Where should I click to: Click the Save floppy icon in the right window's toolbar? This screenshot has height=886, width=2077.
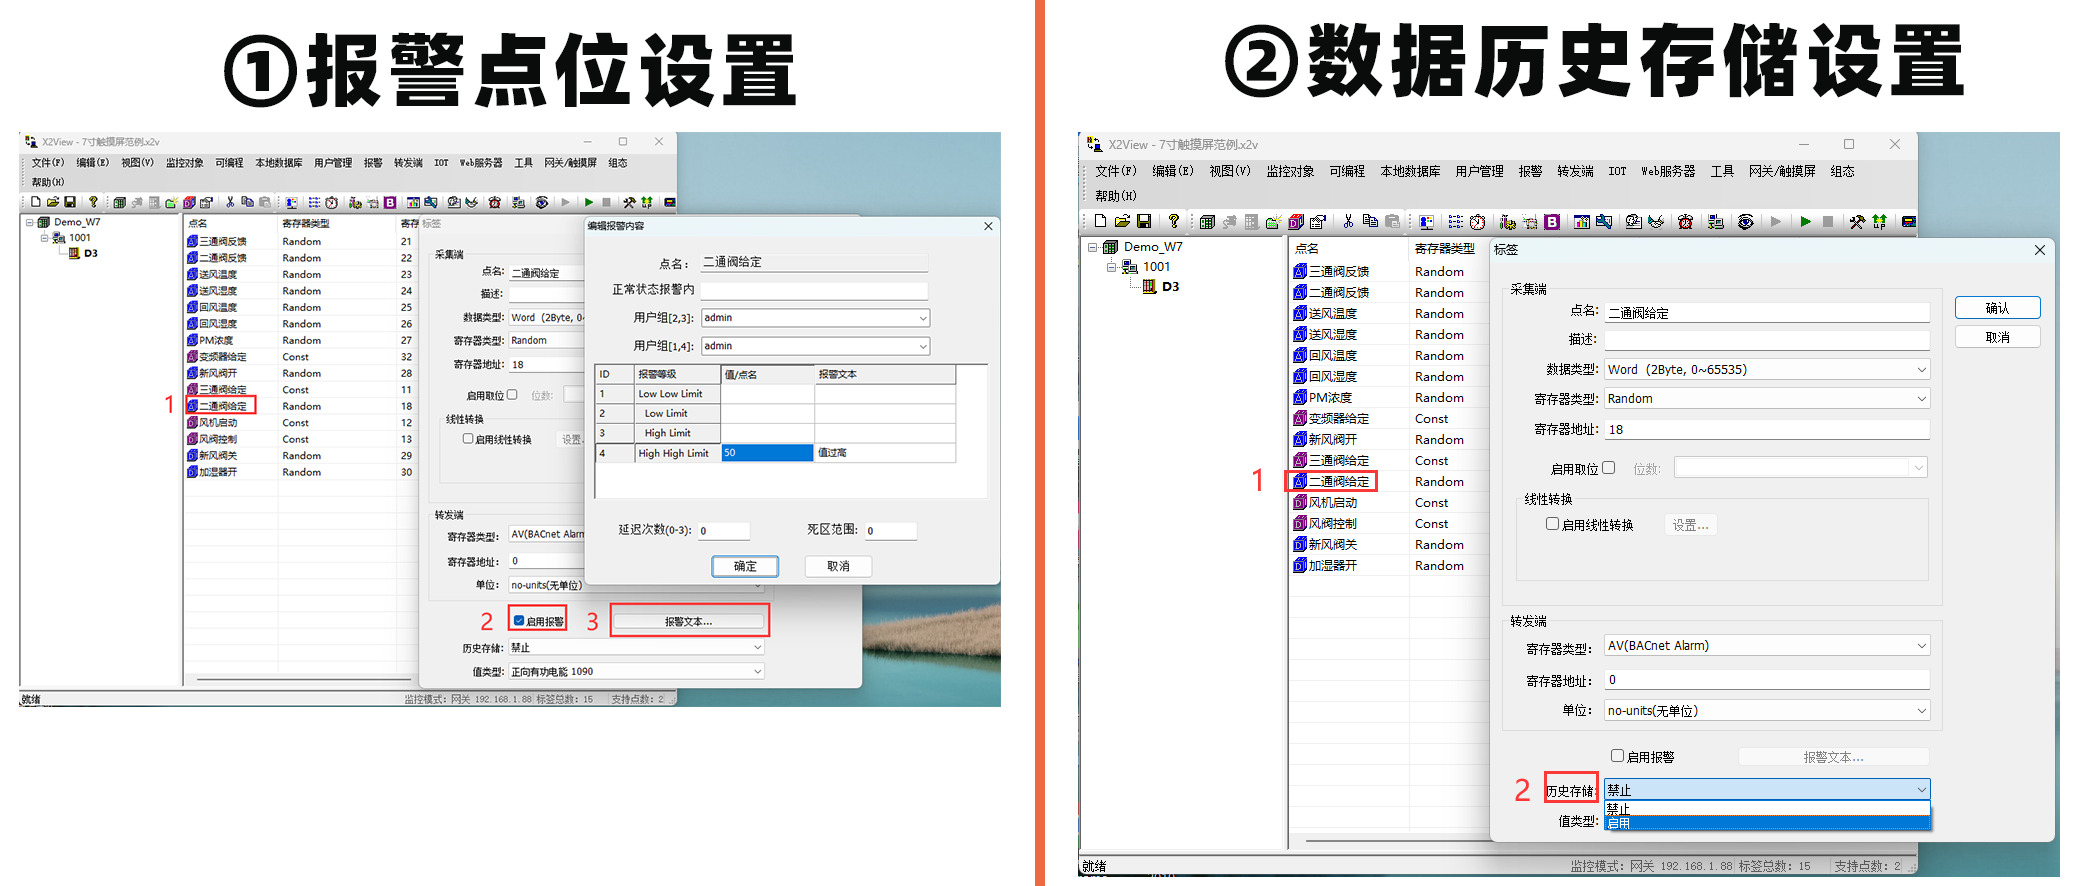click(1144, 221)
